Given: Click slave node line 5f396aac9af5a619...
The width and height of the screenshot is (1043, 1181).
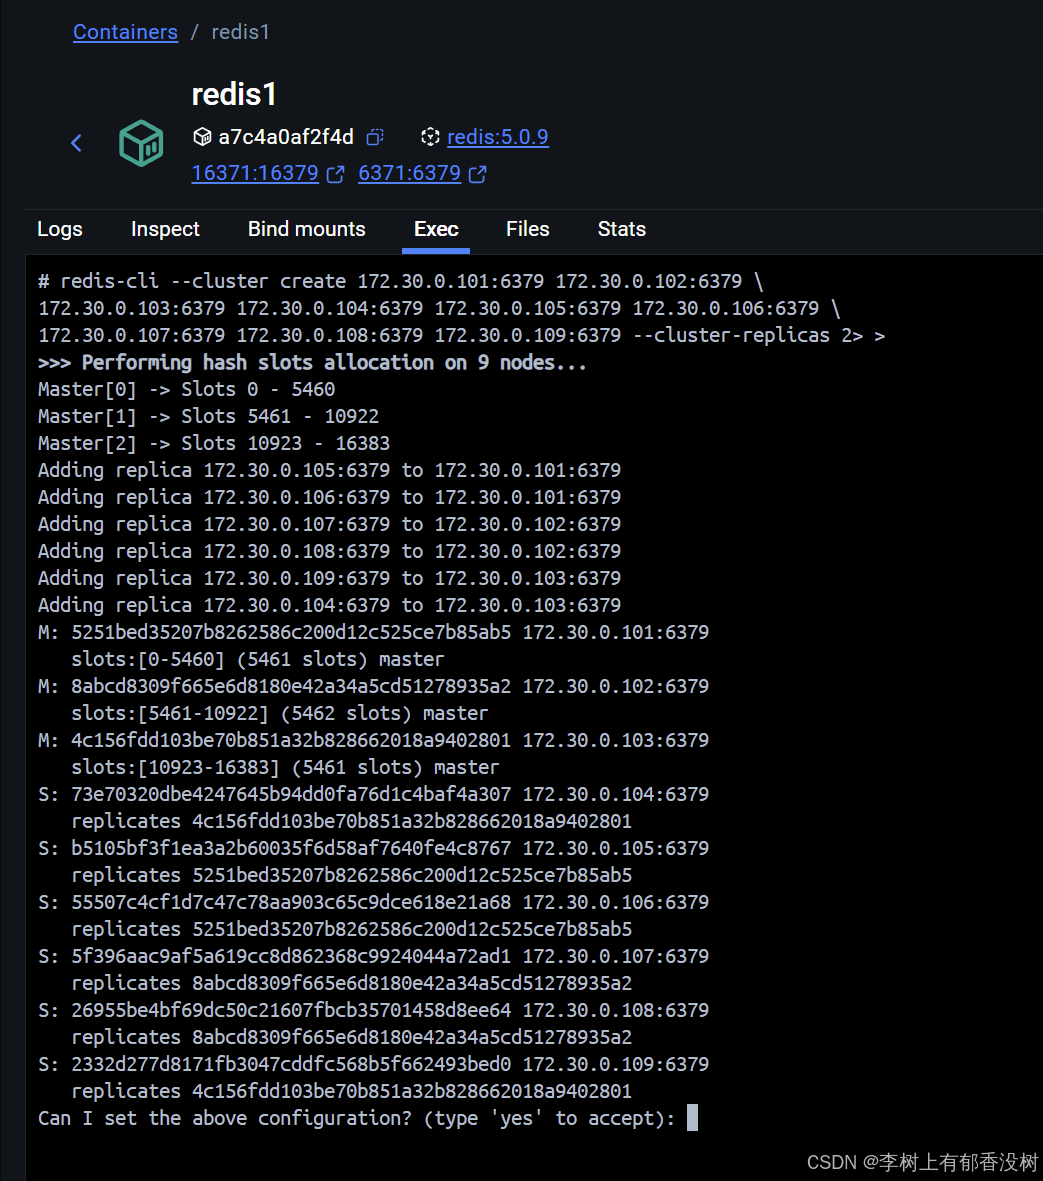Looking at the screenshot, I should point(374,957).
